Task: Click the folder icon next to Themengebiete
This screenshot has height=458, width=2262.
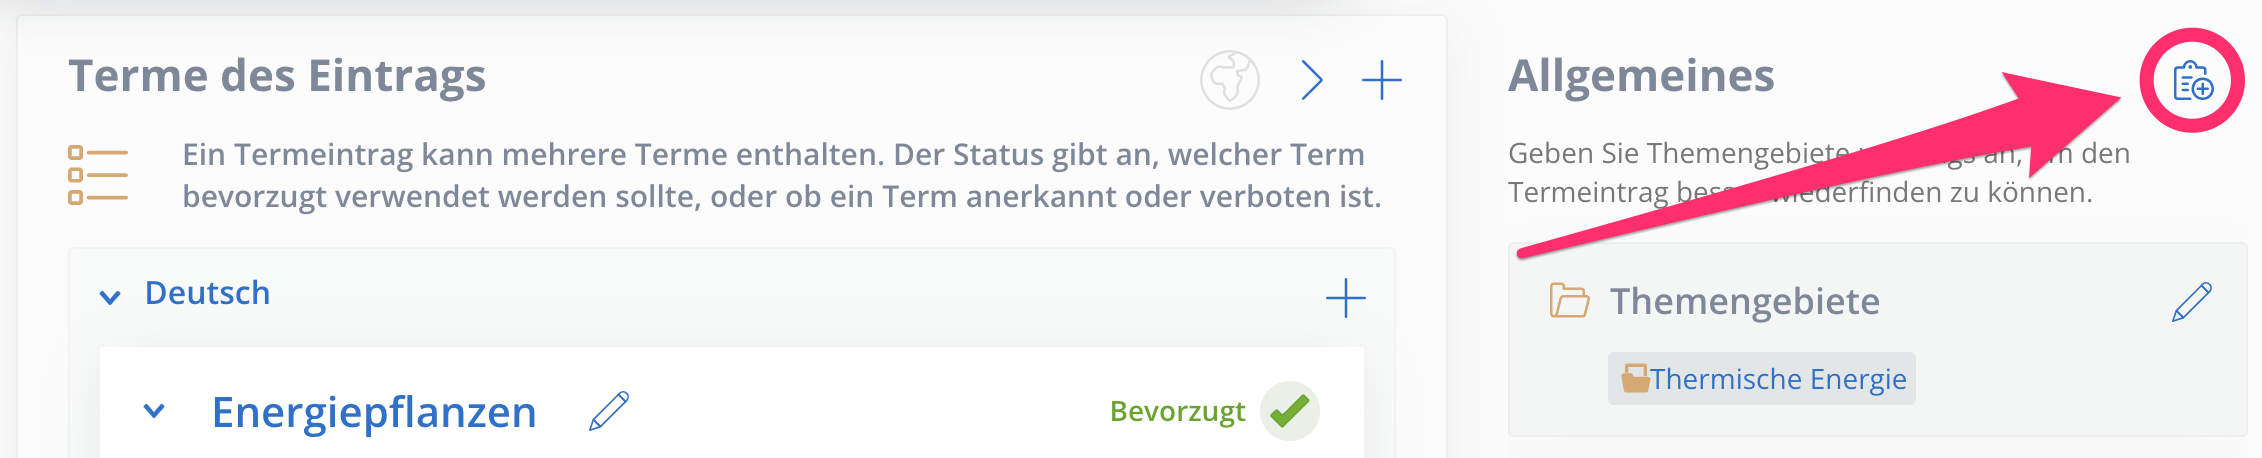Action: click(1569, 300)
